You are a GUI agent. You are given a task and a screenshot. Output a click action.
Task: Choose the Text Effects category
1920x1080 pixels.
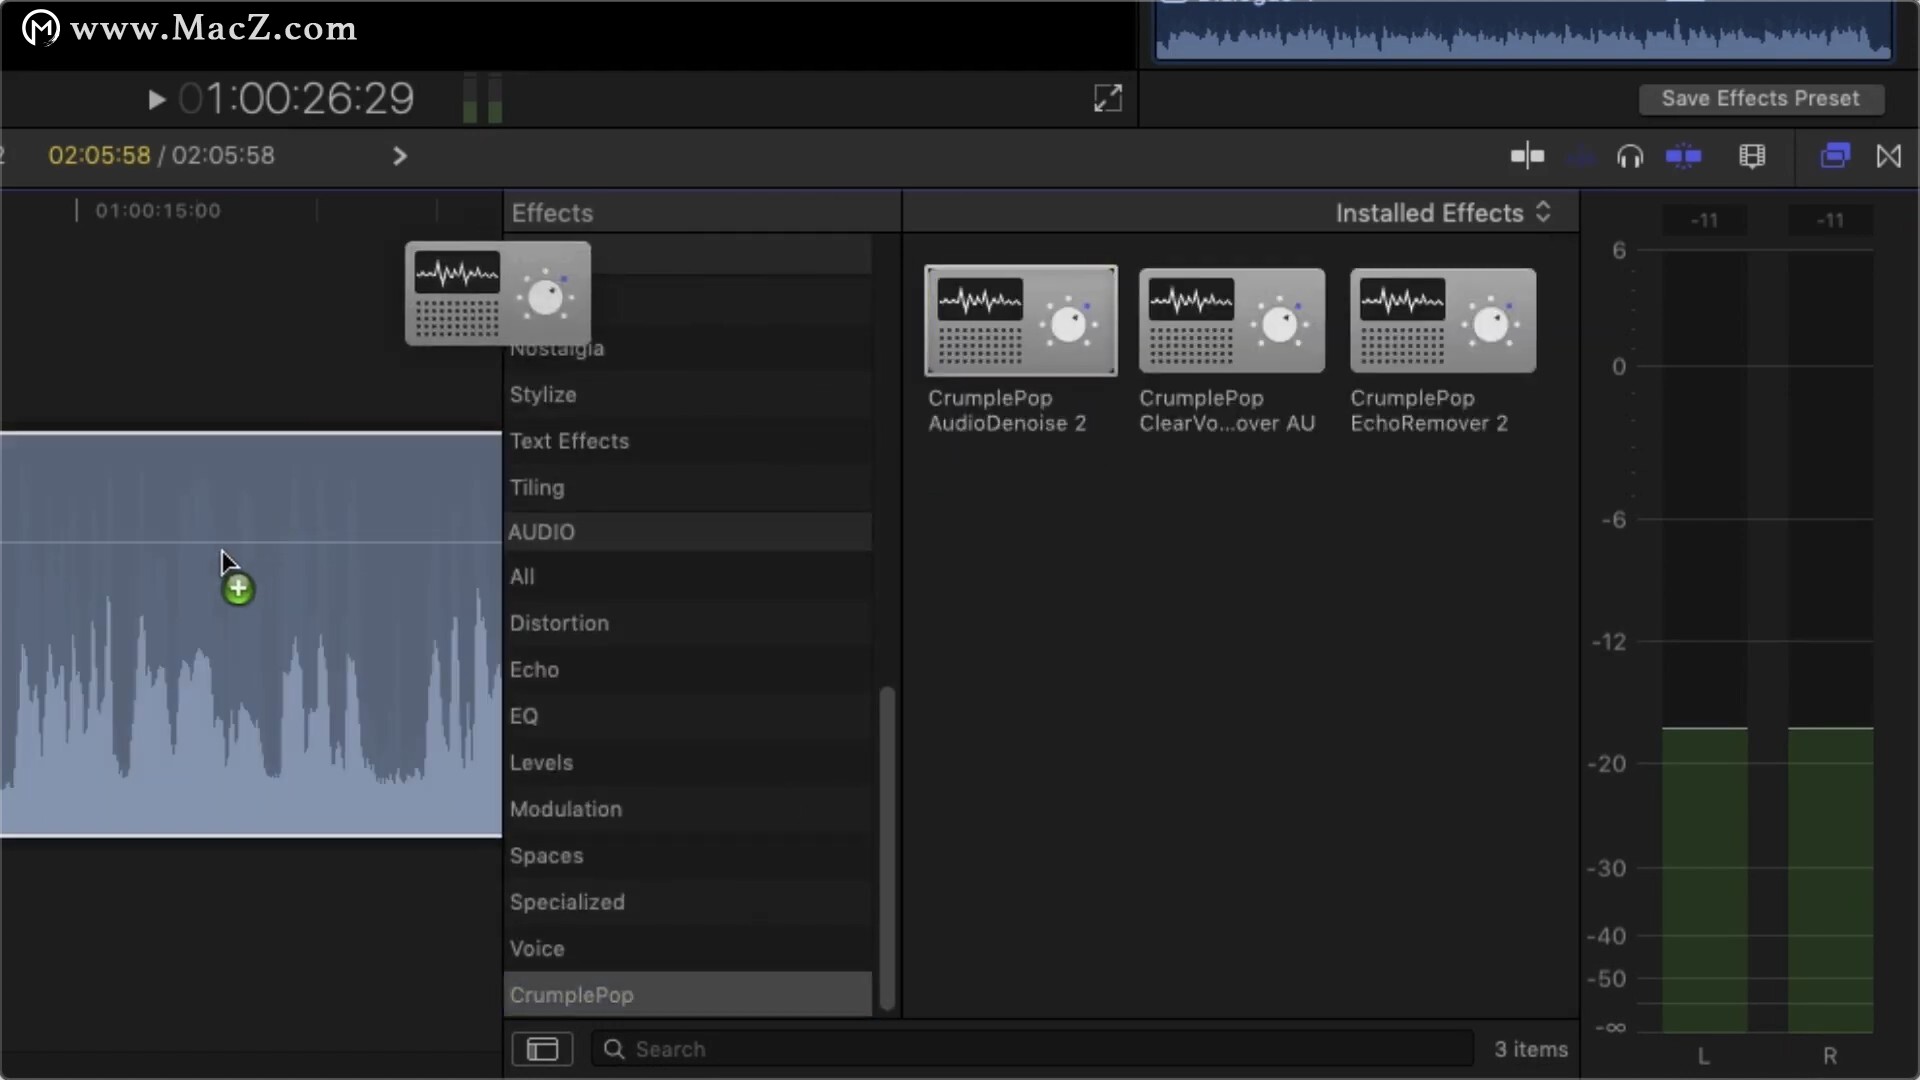tap(569, 441)
